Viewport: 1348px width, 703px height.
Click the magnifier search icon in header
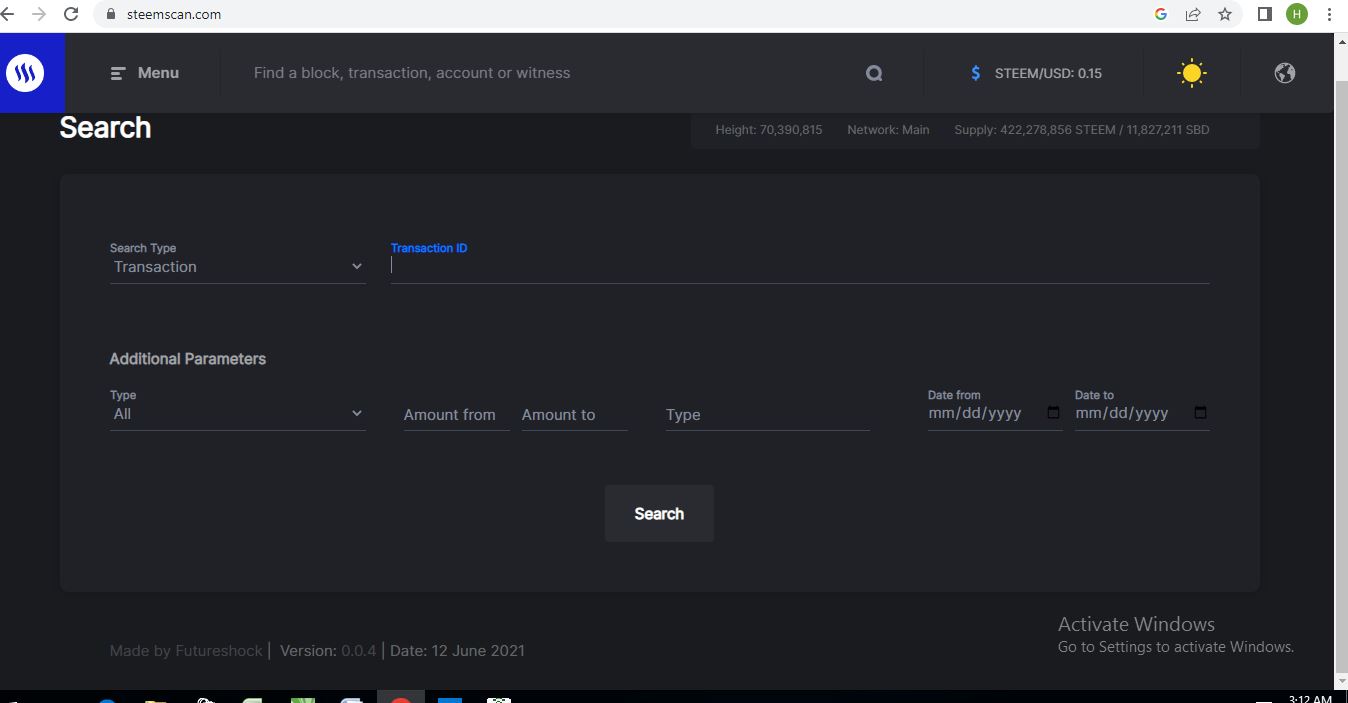[874, 73]
